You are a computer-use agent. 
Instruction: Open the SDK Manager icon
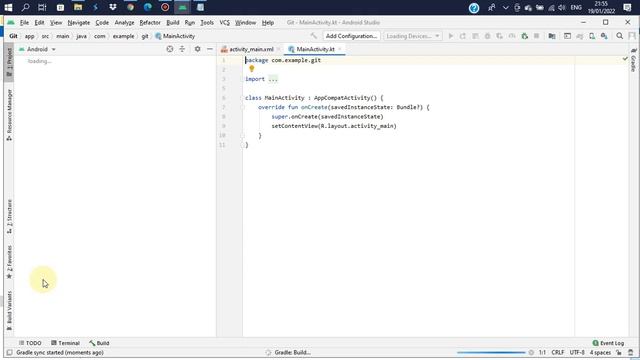[x=604, y=36]
